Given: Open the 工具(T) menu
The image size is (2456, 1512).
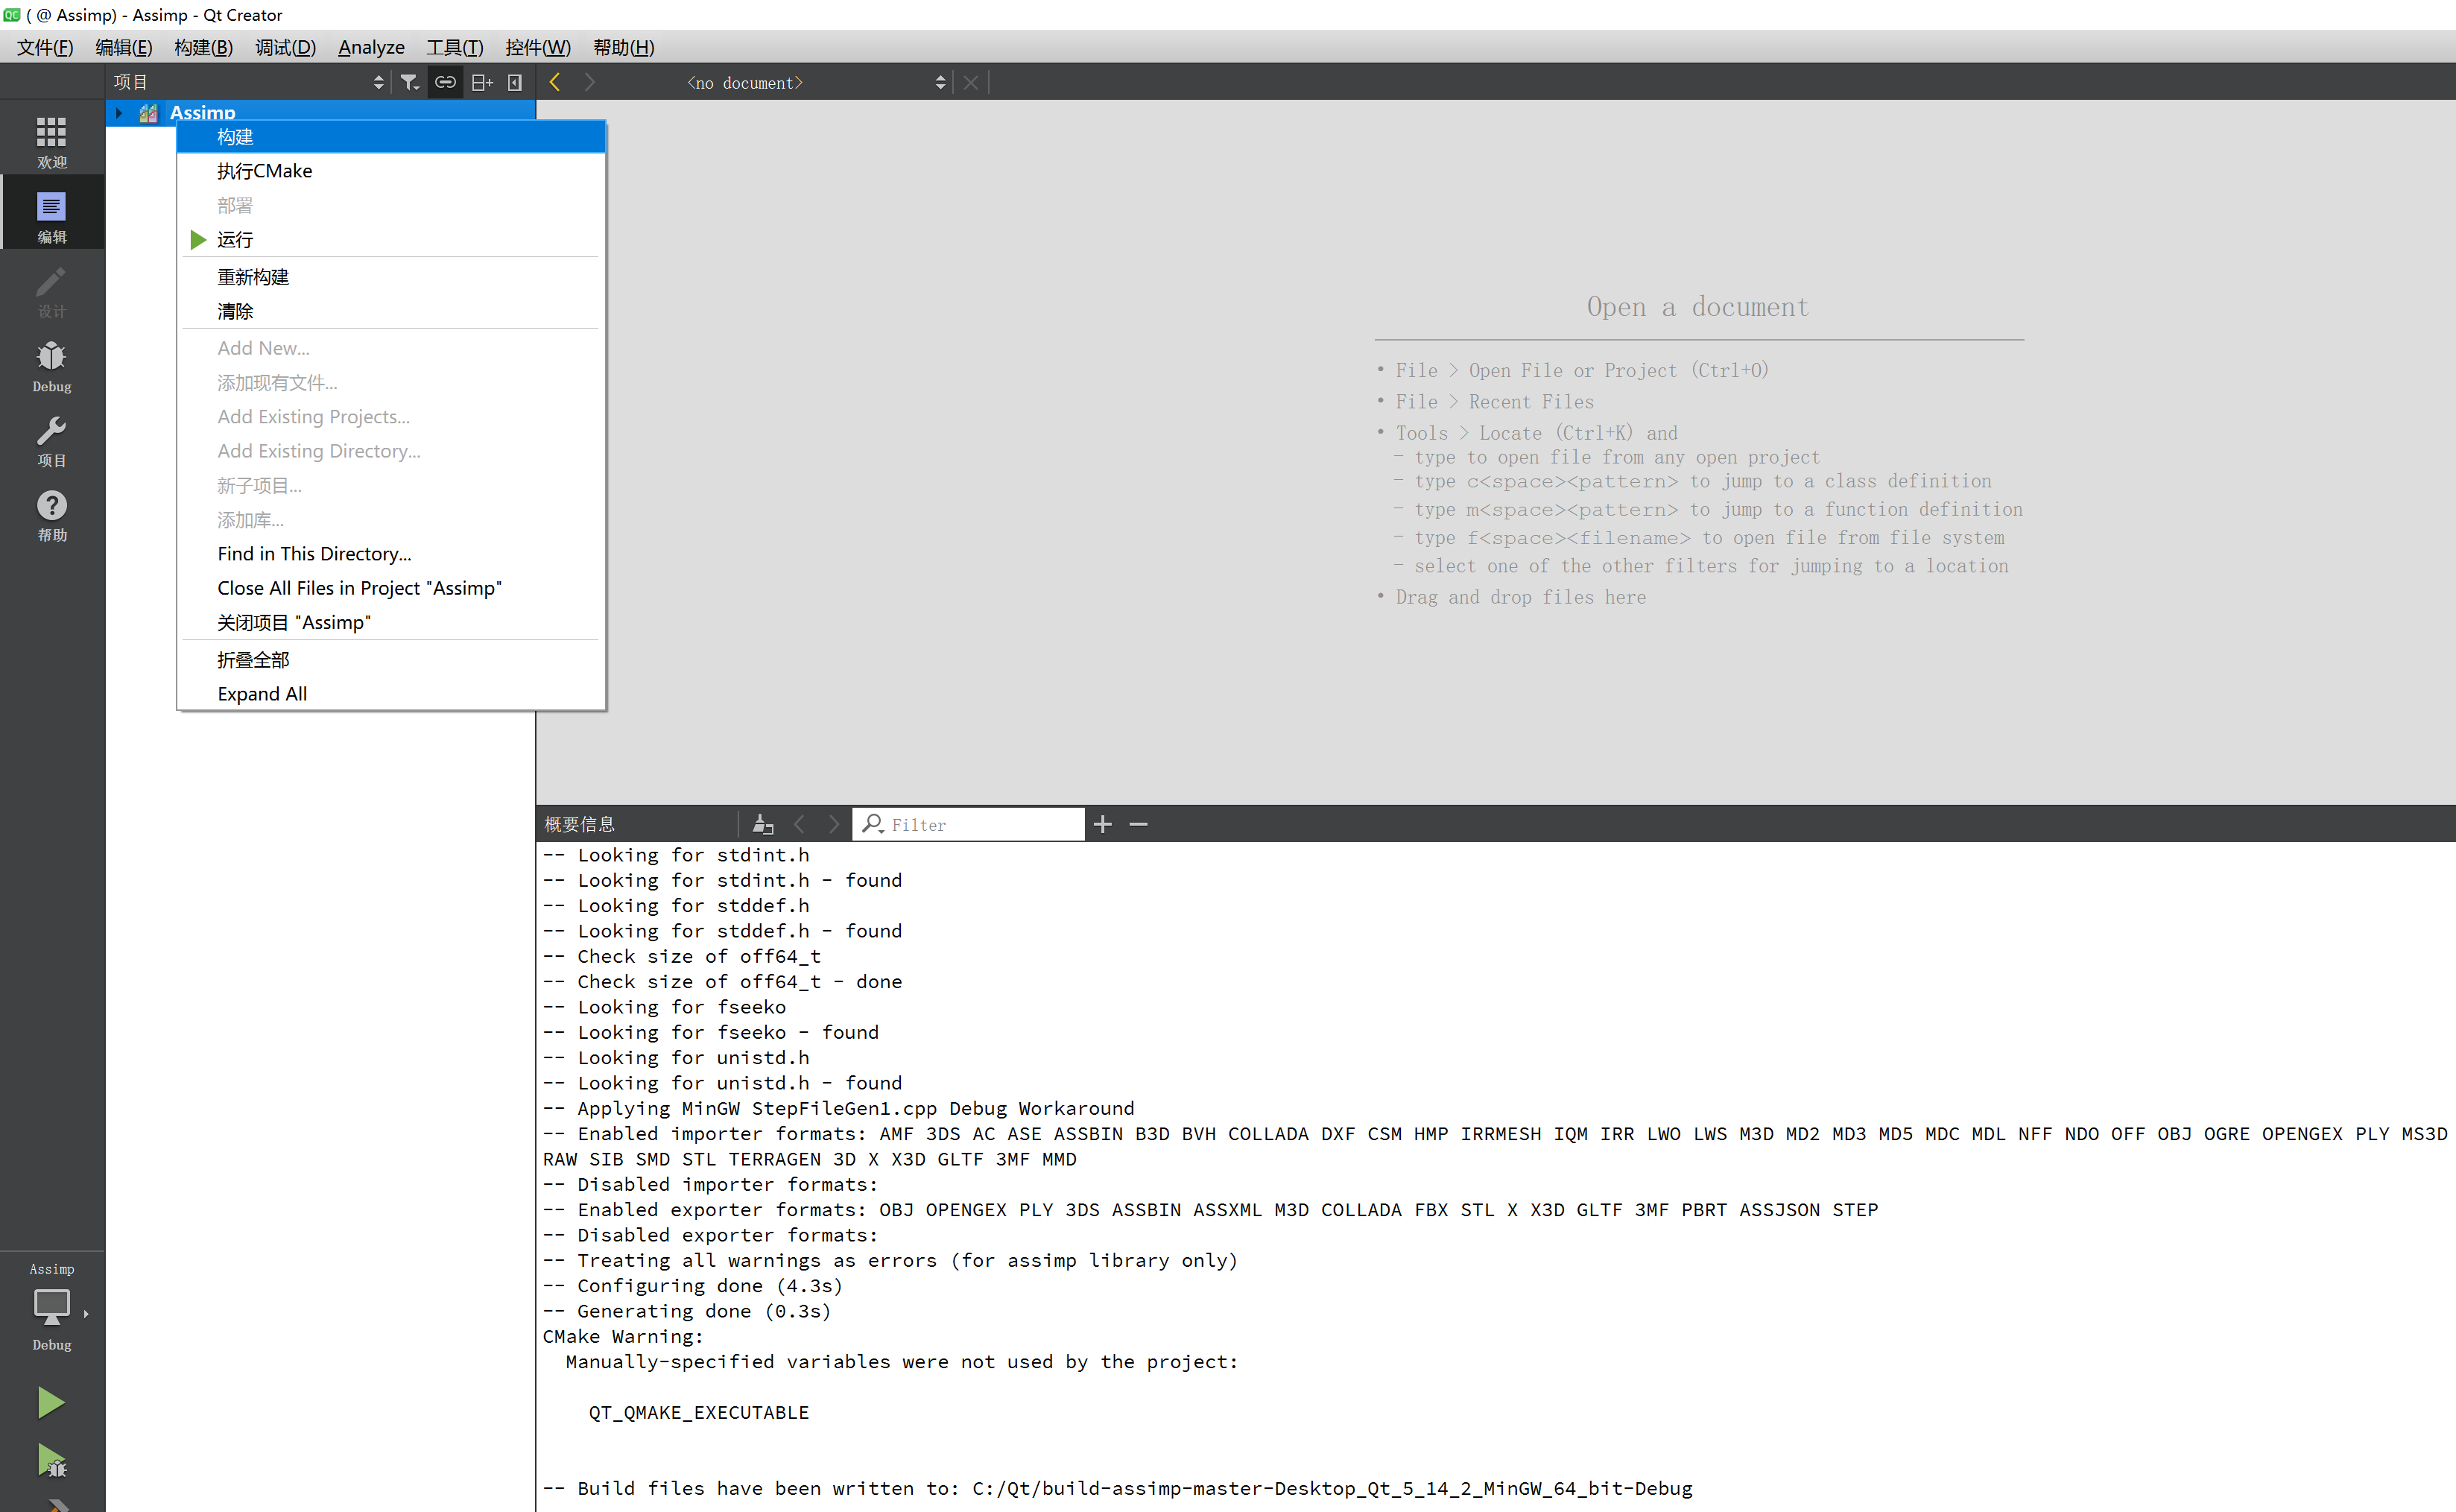Looking at the screenshot, I should click(455, 47).
